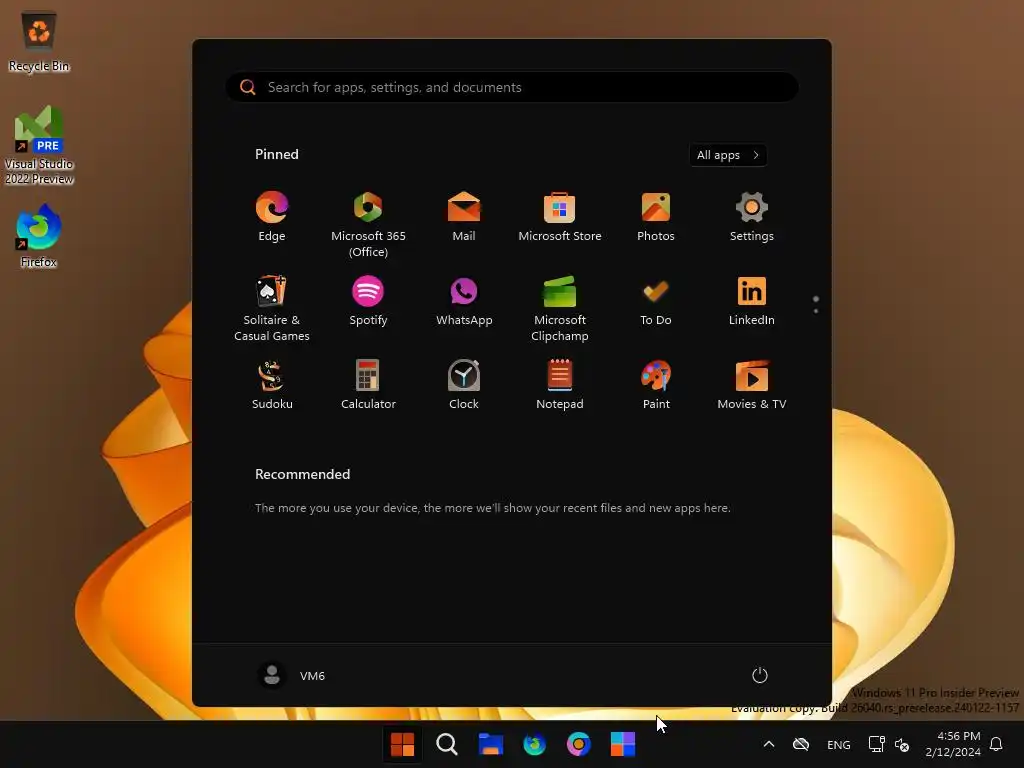The image size is (1024, 768).
Task: Change the ENG input language
Action: [x=839, y=744]
